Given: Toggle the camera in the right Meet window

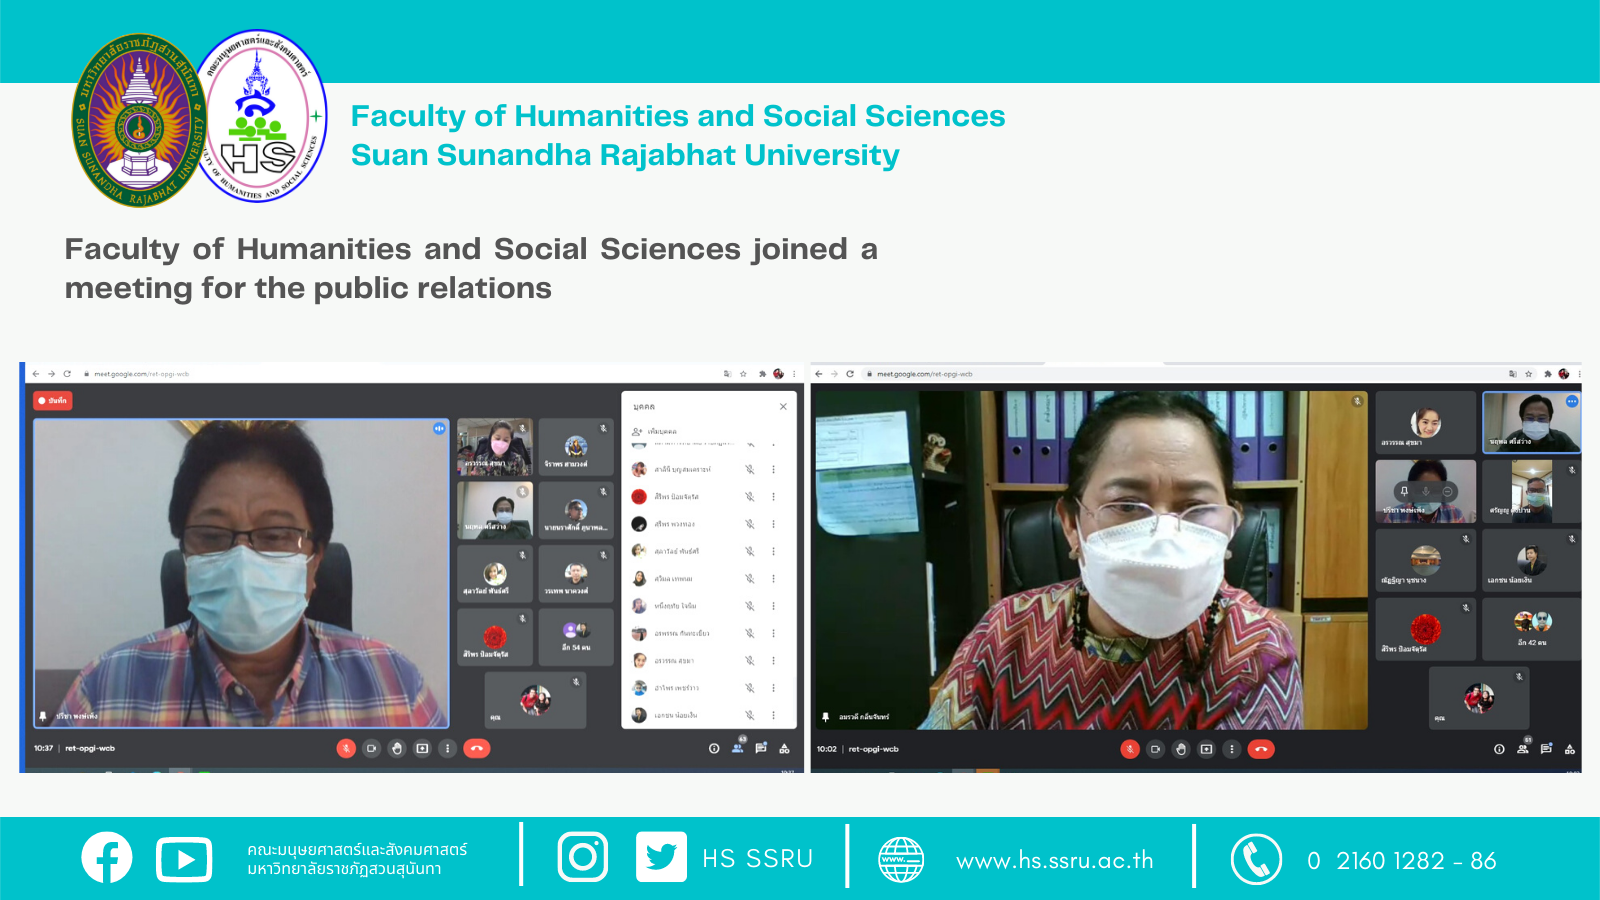Looking at the screenshot, I should coord(1156,749).
